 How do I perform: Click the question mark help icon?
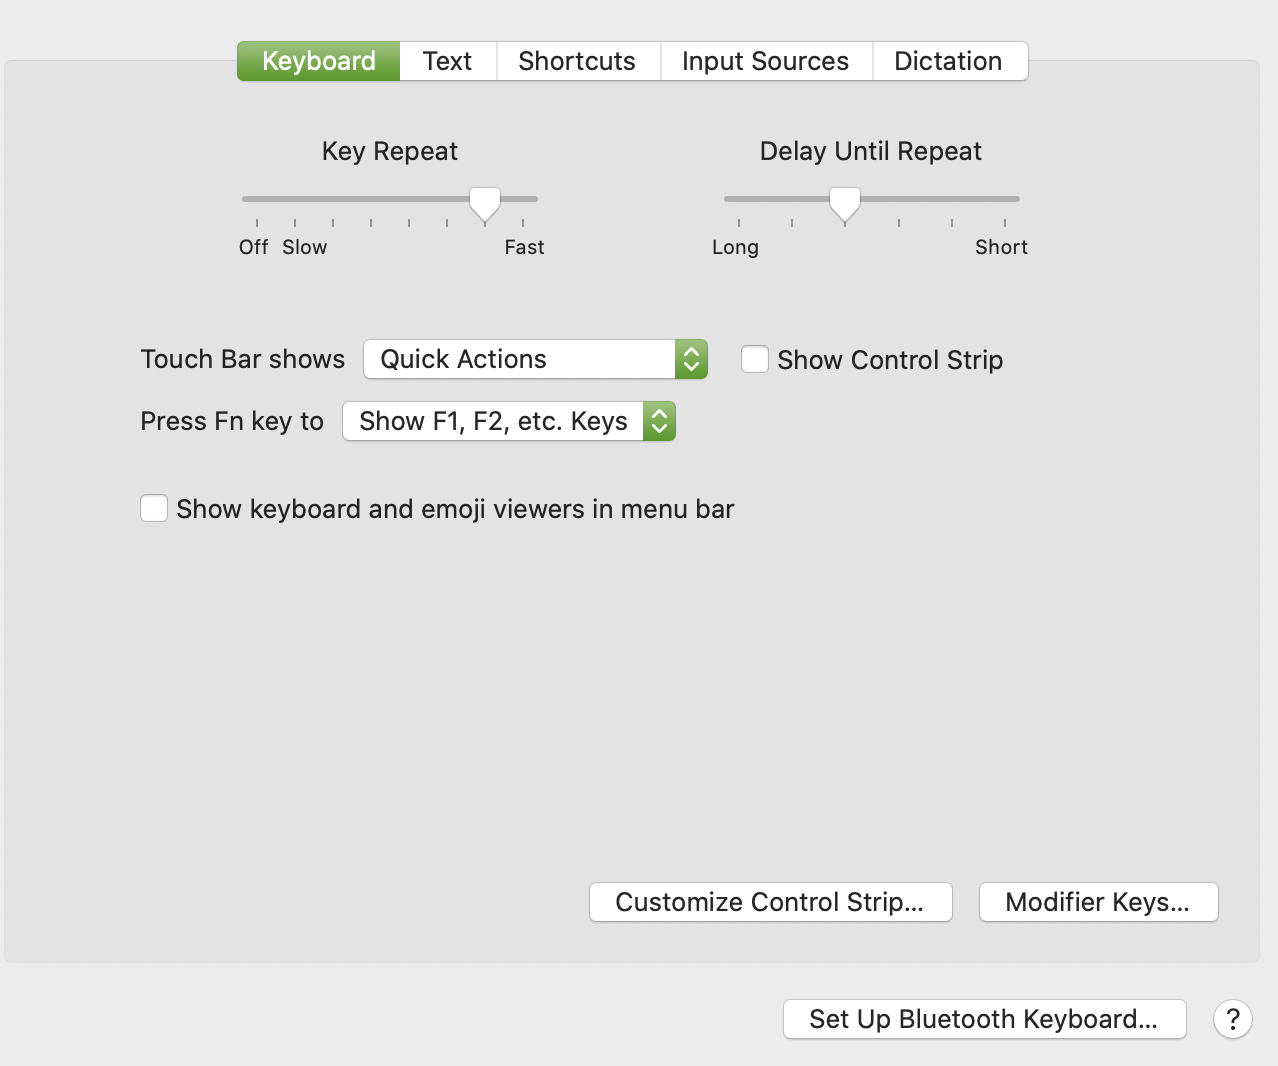tap(1232, 1019)
